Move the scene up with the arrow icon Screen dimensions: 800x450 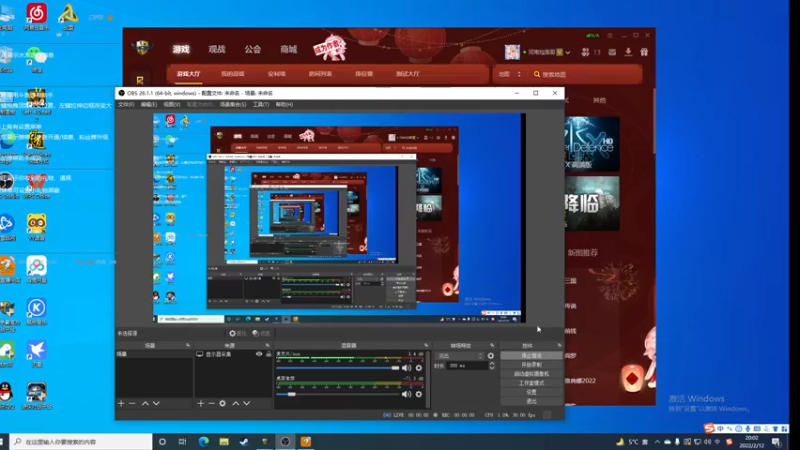click(x=145, y=403)
